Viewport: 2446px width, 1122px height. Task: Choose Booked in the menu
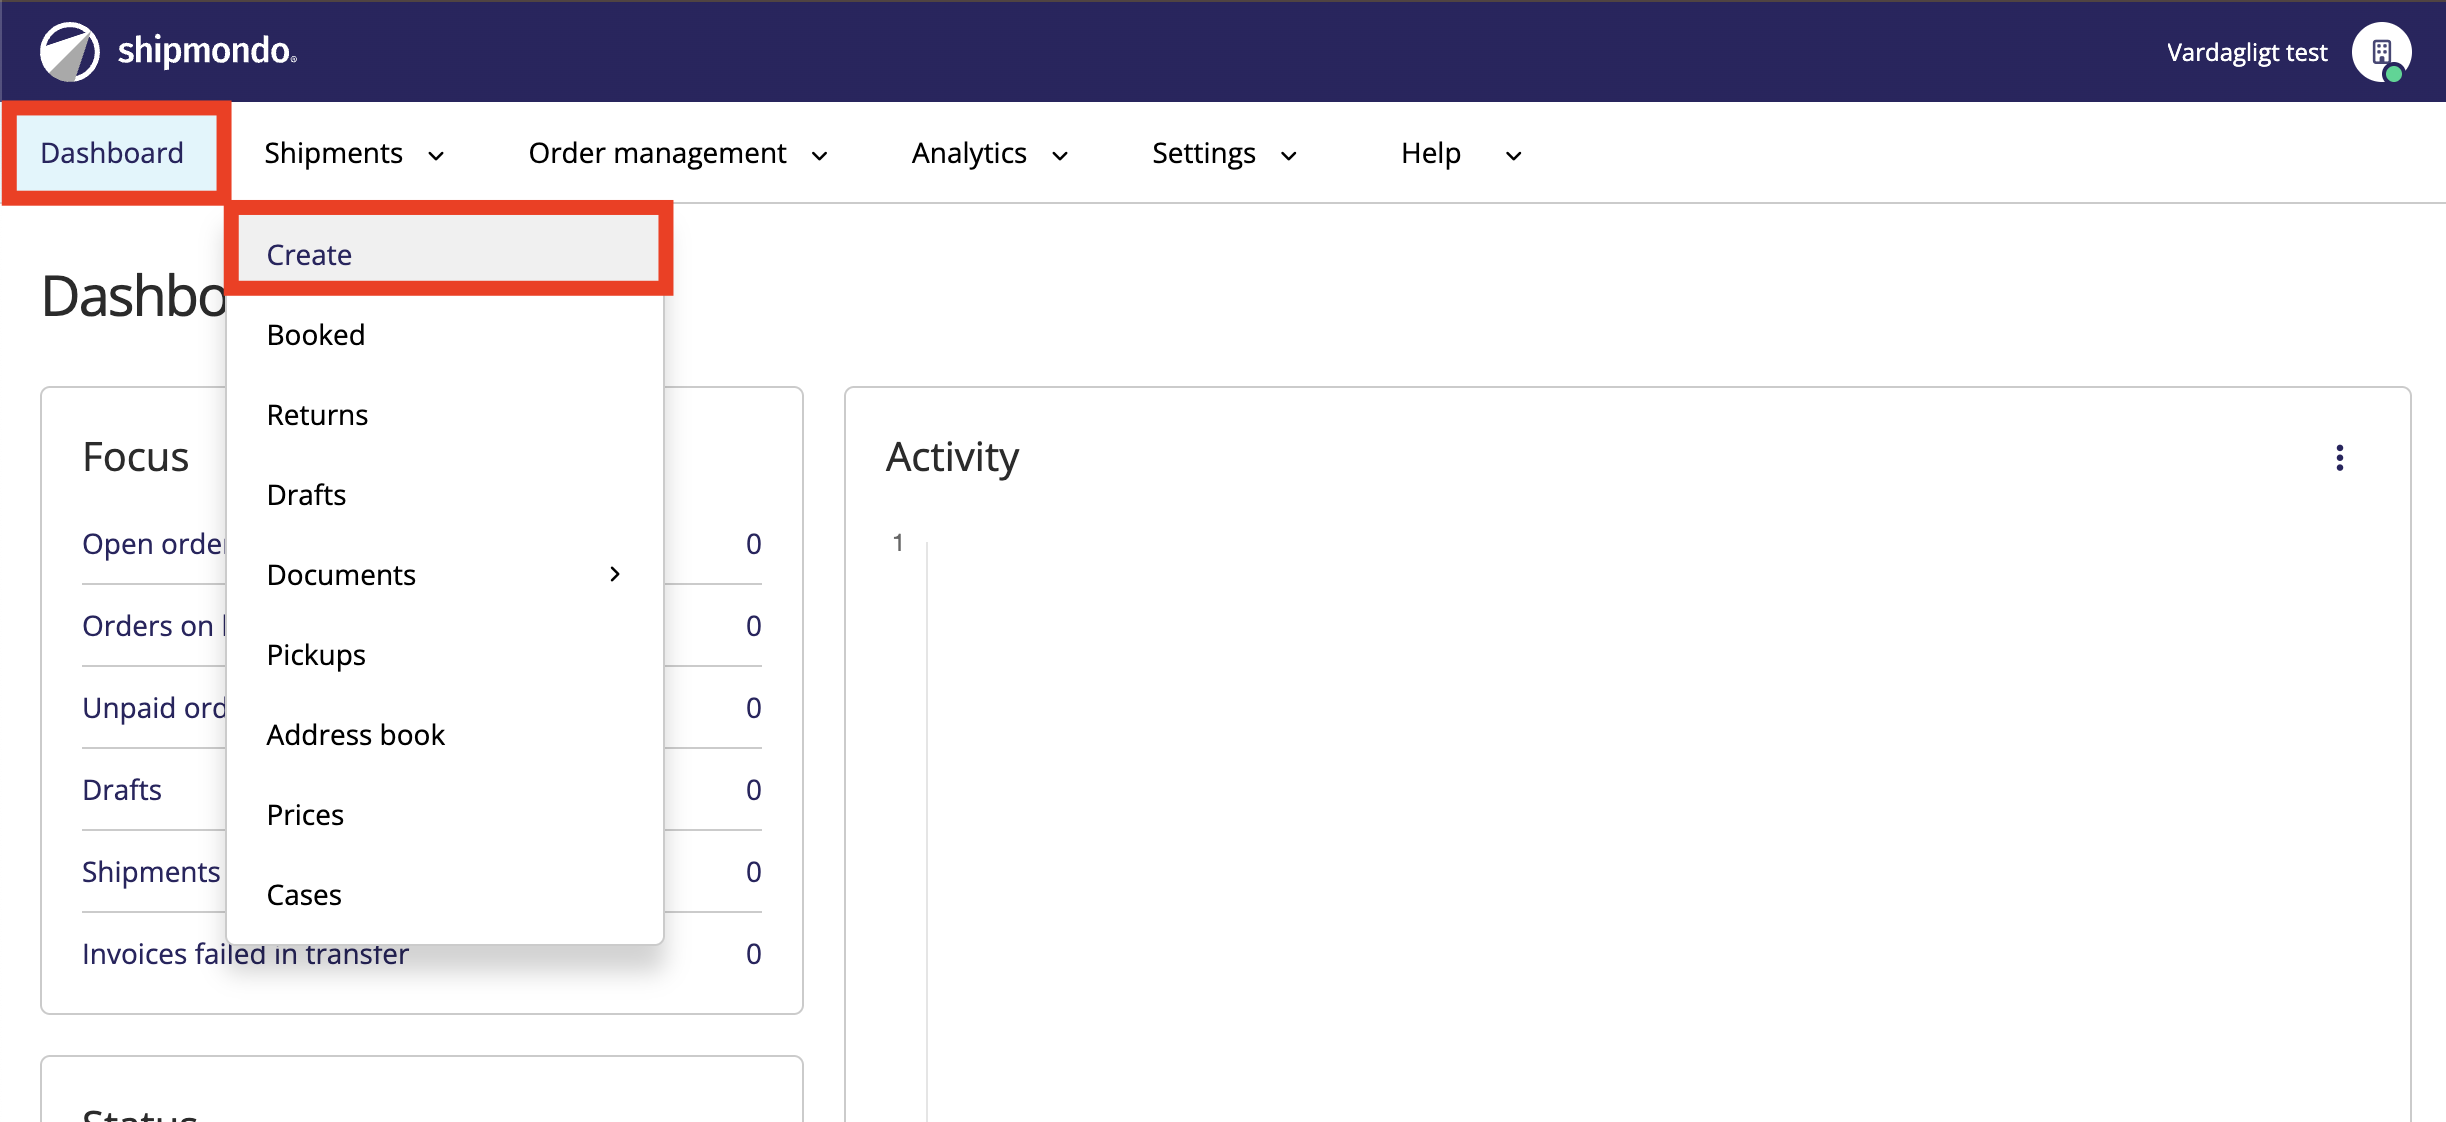tap(315, 335)
